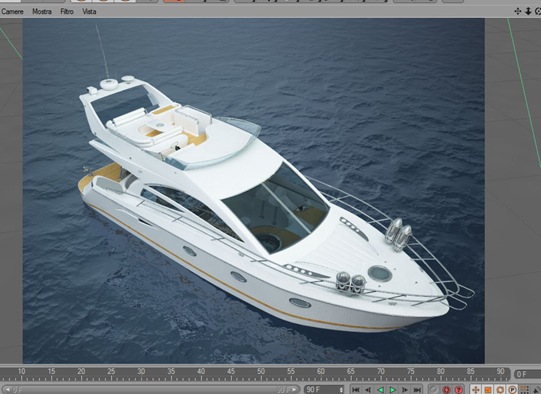Play the animation forwards

[x=392, y=390]
